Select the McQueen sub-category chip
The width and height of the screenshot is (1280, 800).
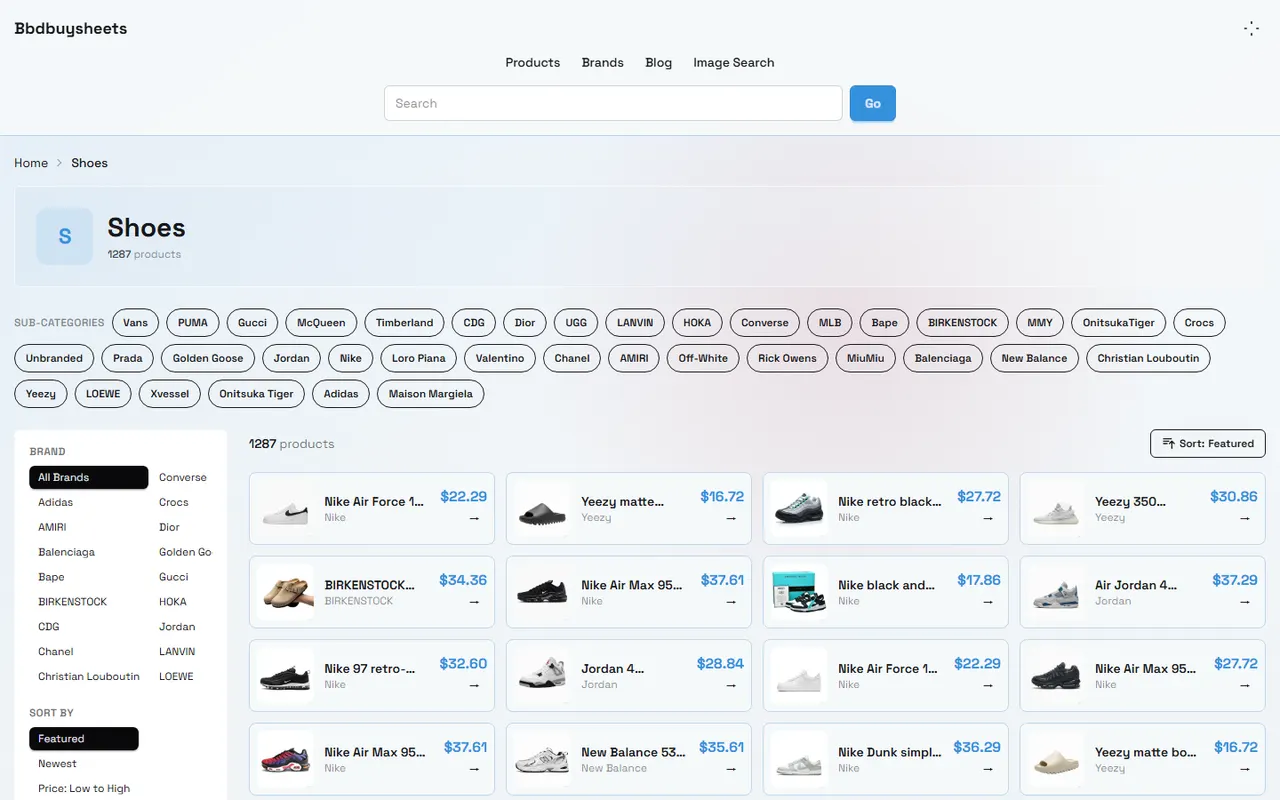click(321, 323)
